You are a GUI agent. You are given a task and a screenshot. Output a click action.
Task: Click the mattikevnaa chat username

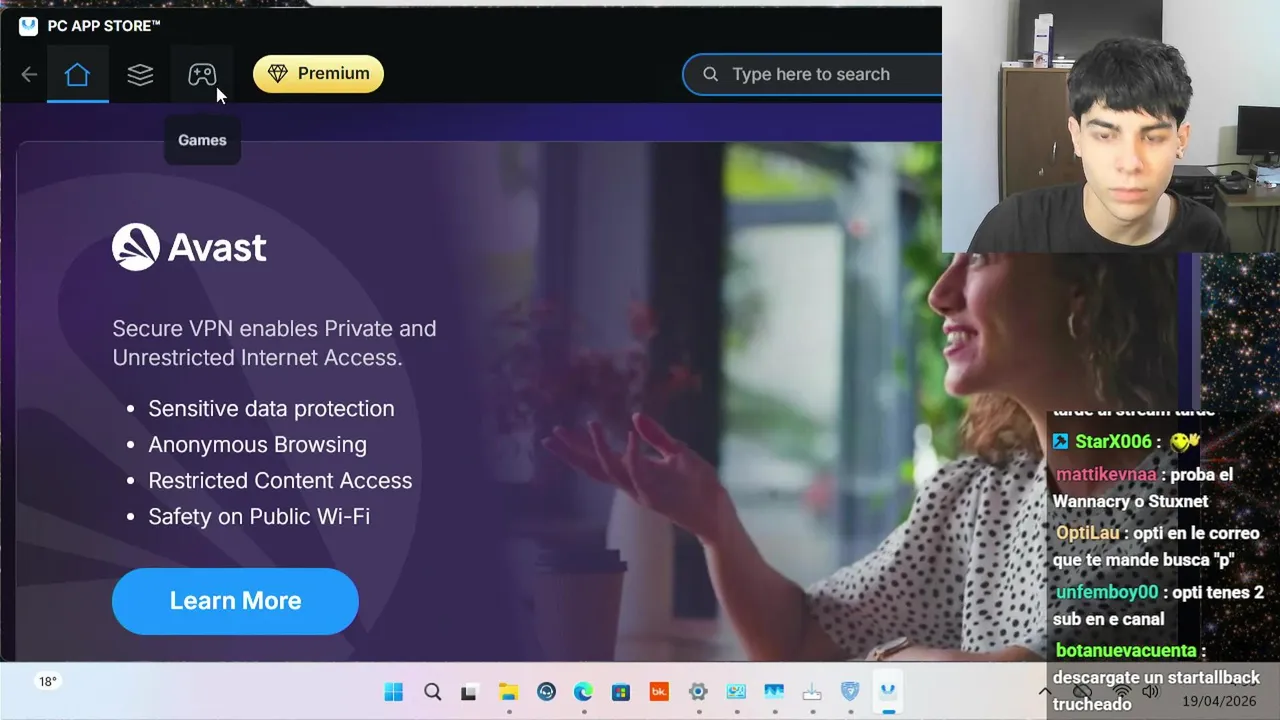[x=1106, y=475]
